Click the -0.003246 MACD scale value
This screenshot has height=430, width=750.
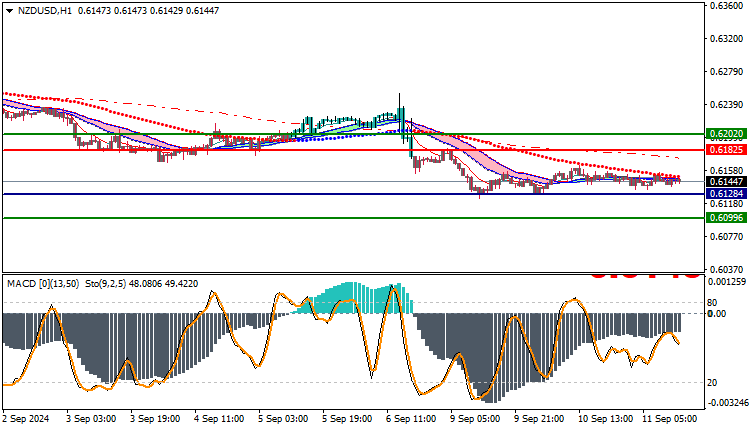(726, 403)
